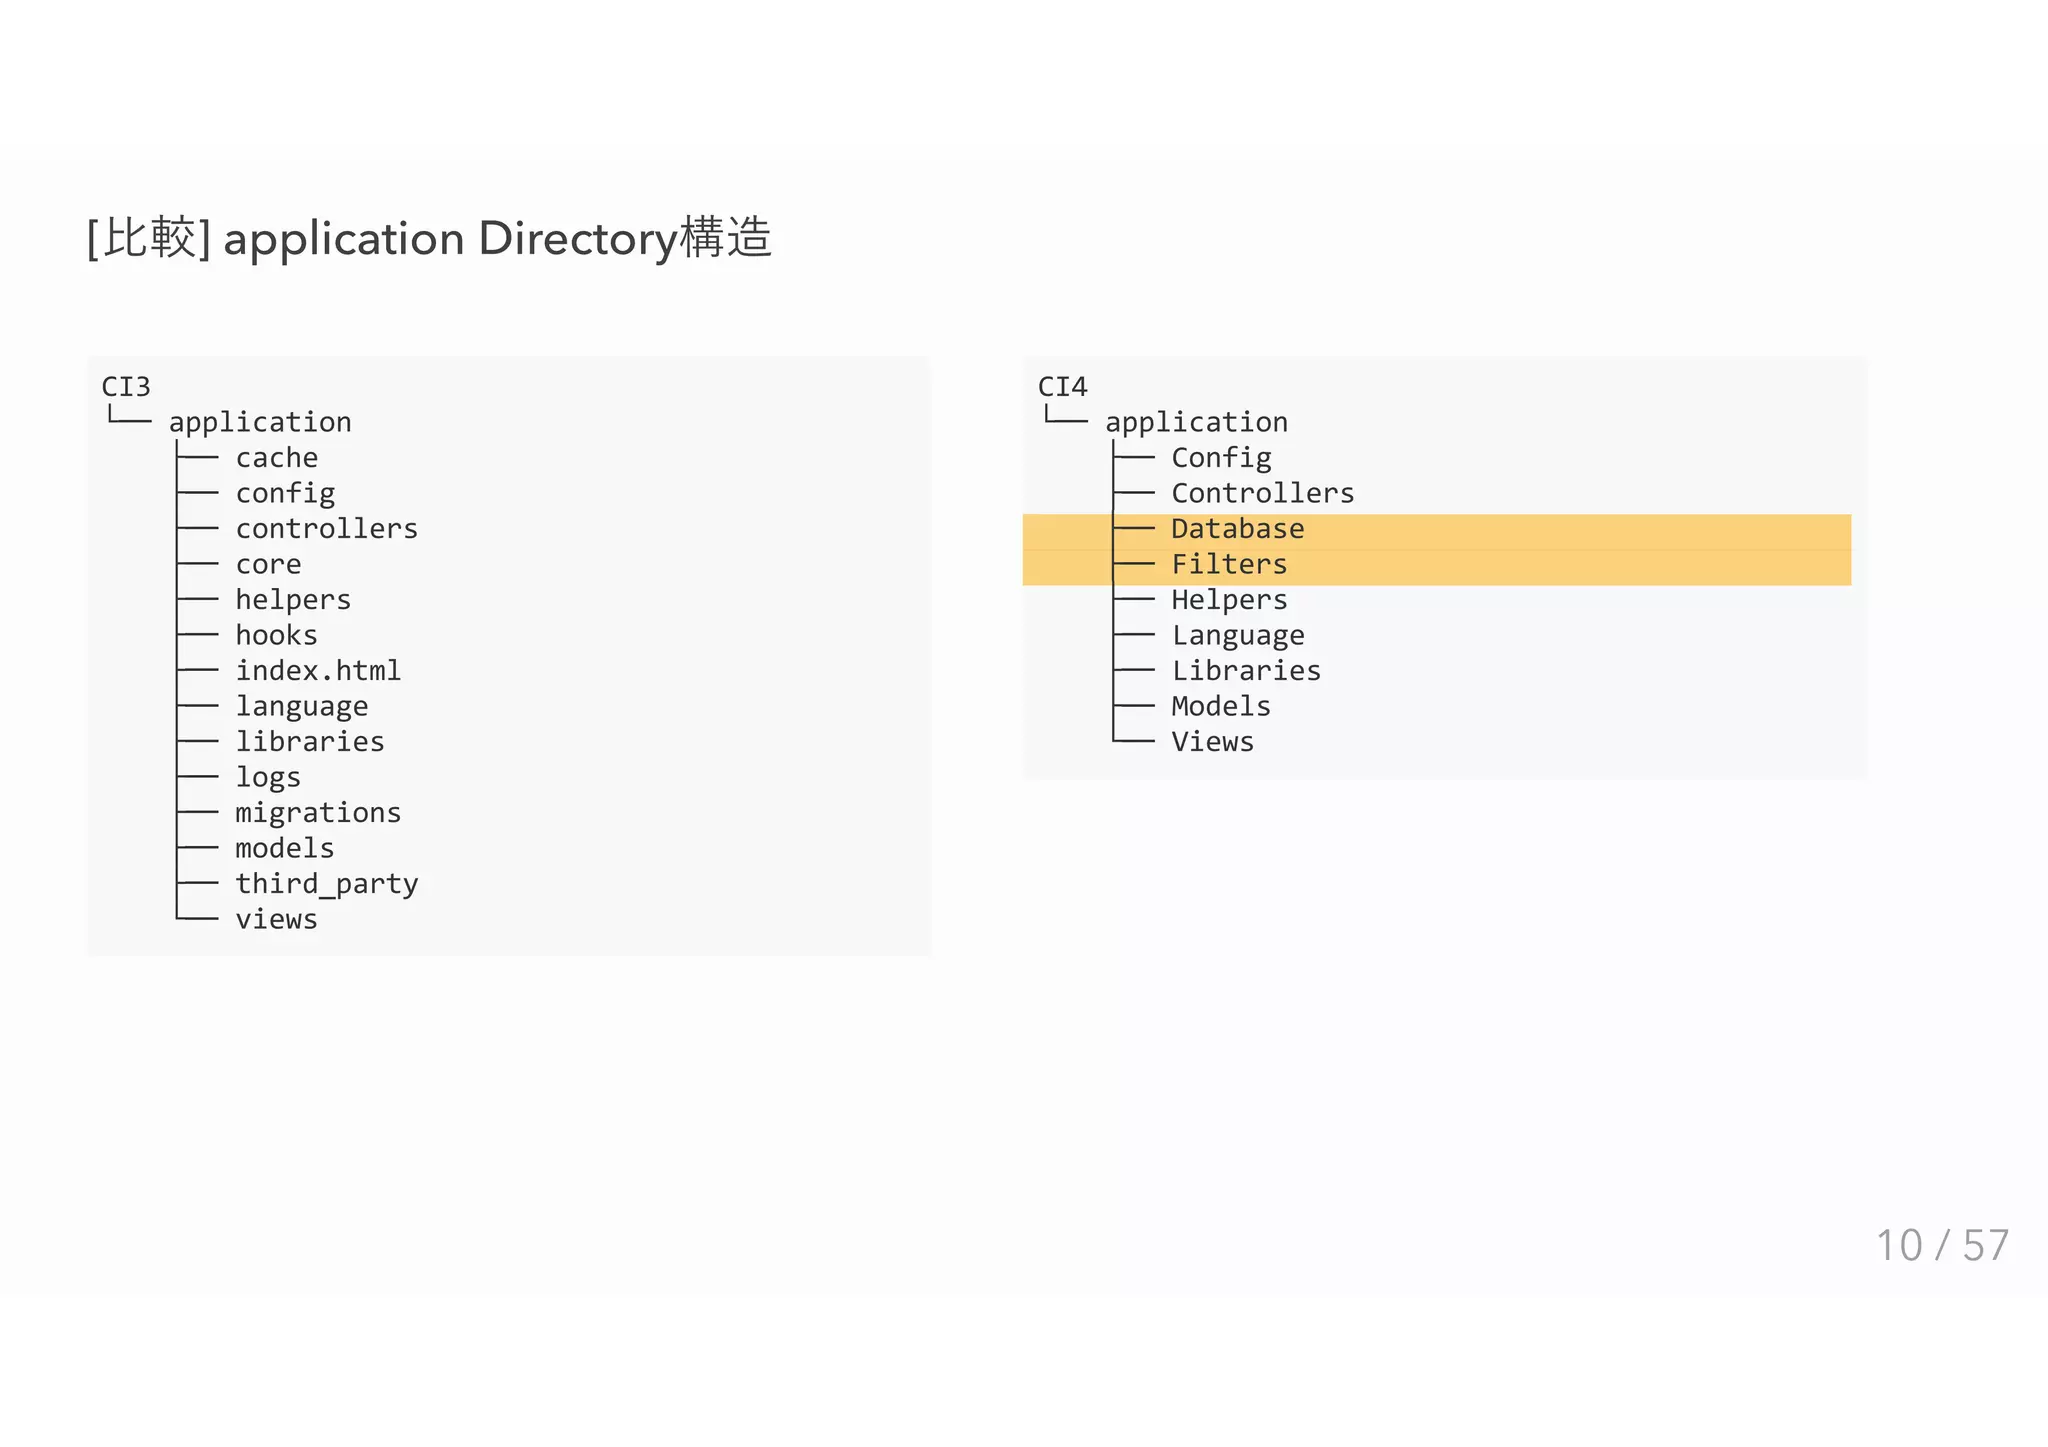This screenshot has width=2048, height=1447.
Task: Click the 'logs' directory entry
Action: tap(268, 777)
